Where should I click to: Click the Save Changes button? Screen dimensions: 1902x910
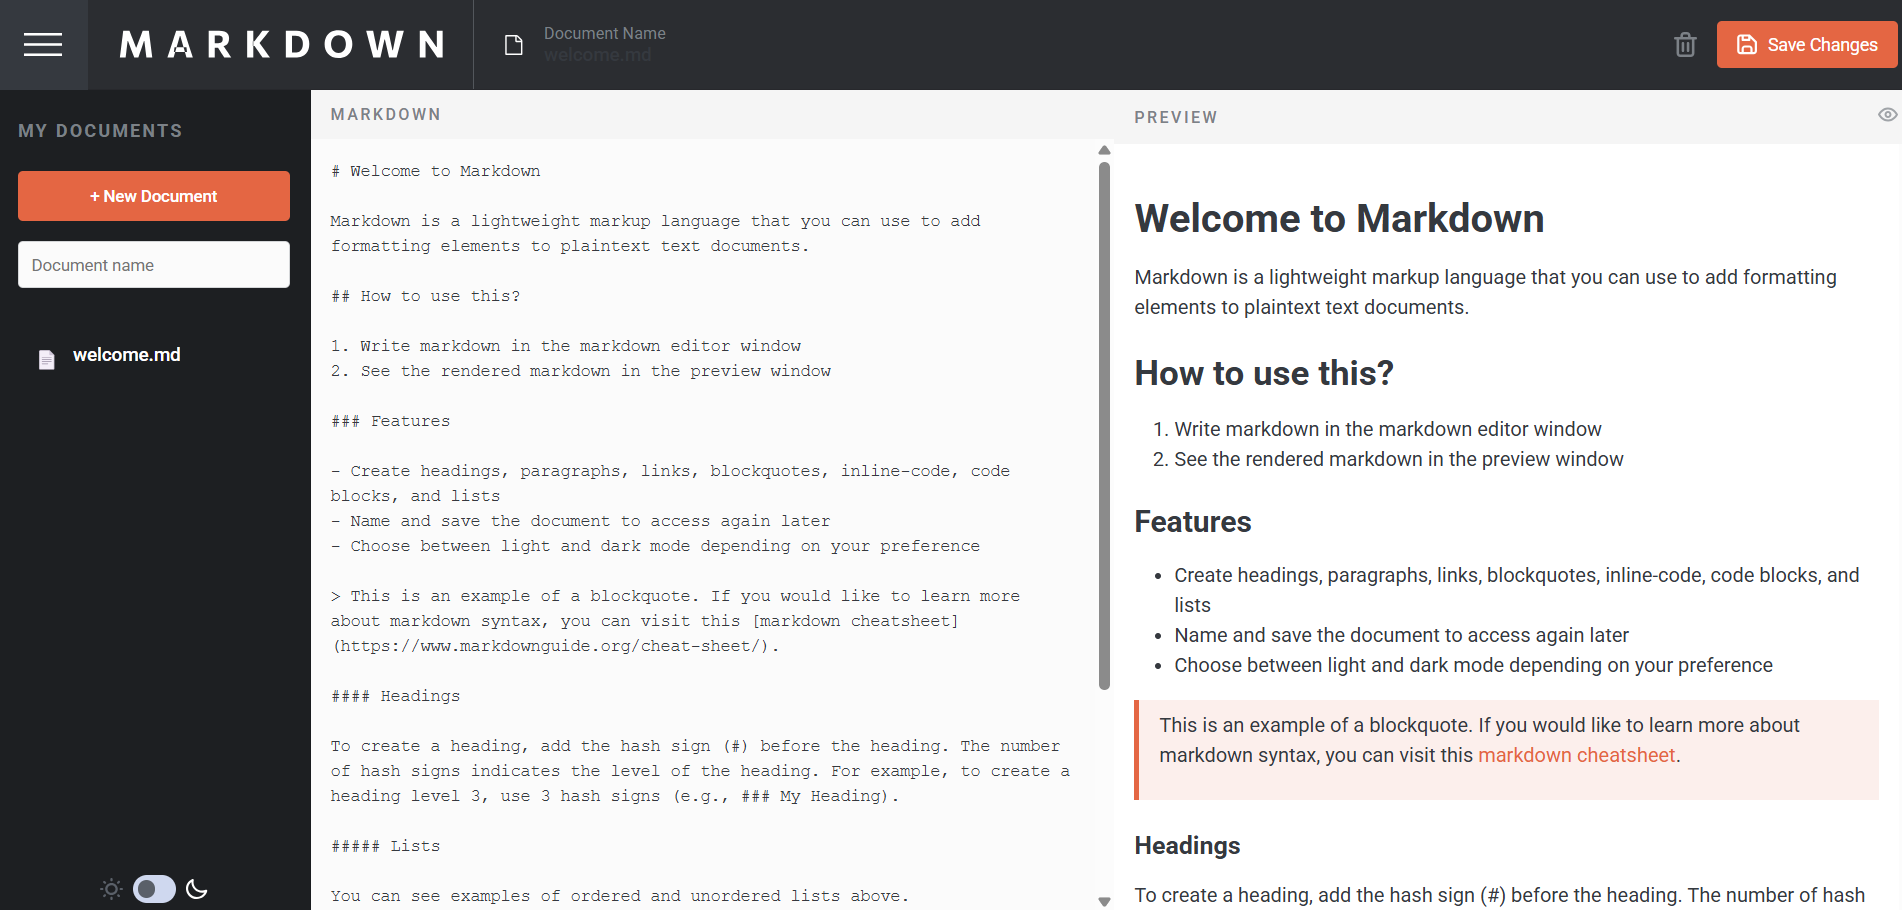tap(1807, 45)
